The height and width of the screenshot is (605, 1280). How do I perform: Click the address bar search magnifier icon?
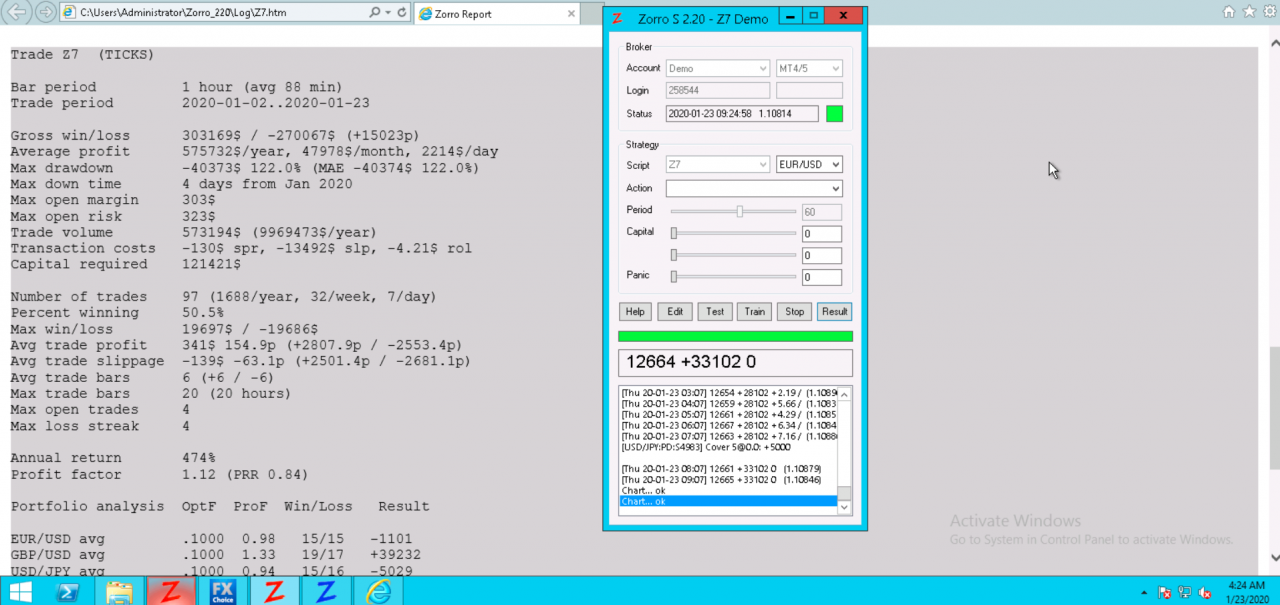click(374, 13)
